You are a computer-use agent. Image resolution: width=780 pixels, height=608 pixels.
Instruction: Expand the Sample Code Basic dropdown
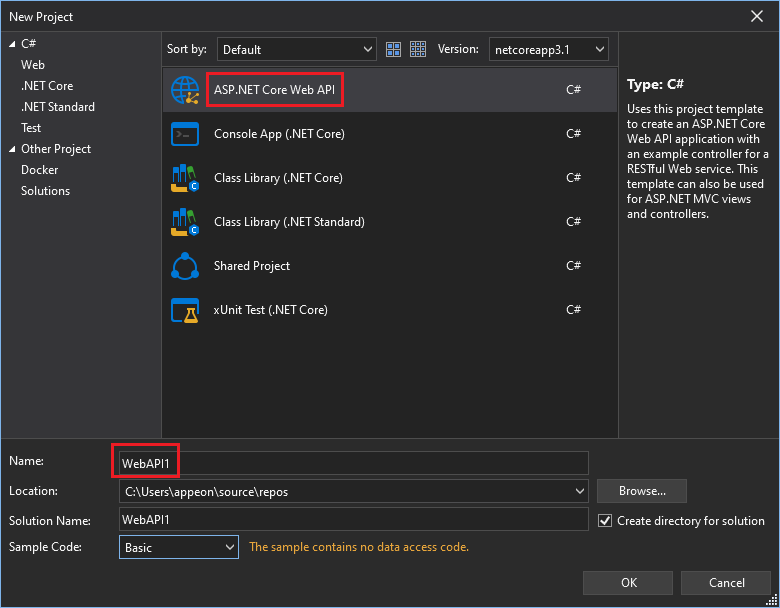179,547
